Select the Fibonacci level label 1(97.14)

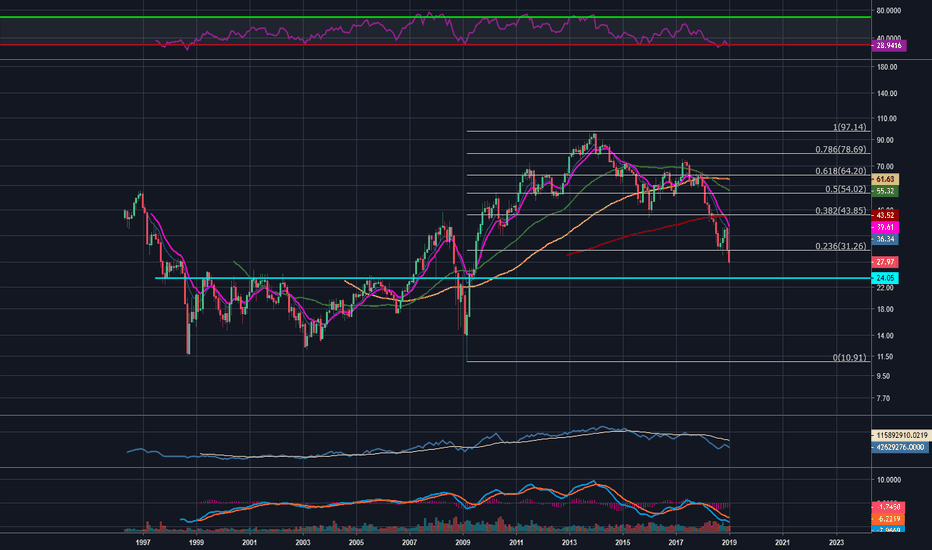[x=849, y=127]
